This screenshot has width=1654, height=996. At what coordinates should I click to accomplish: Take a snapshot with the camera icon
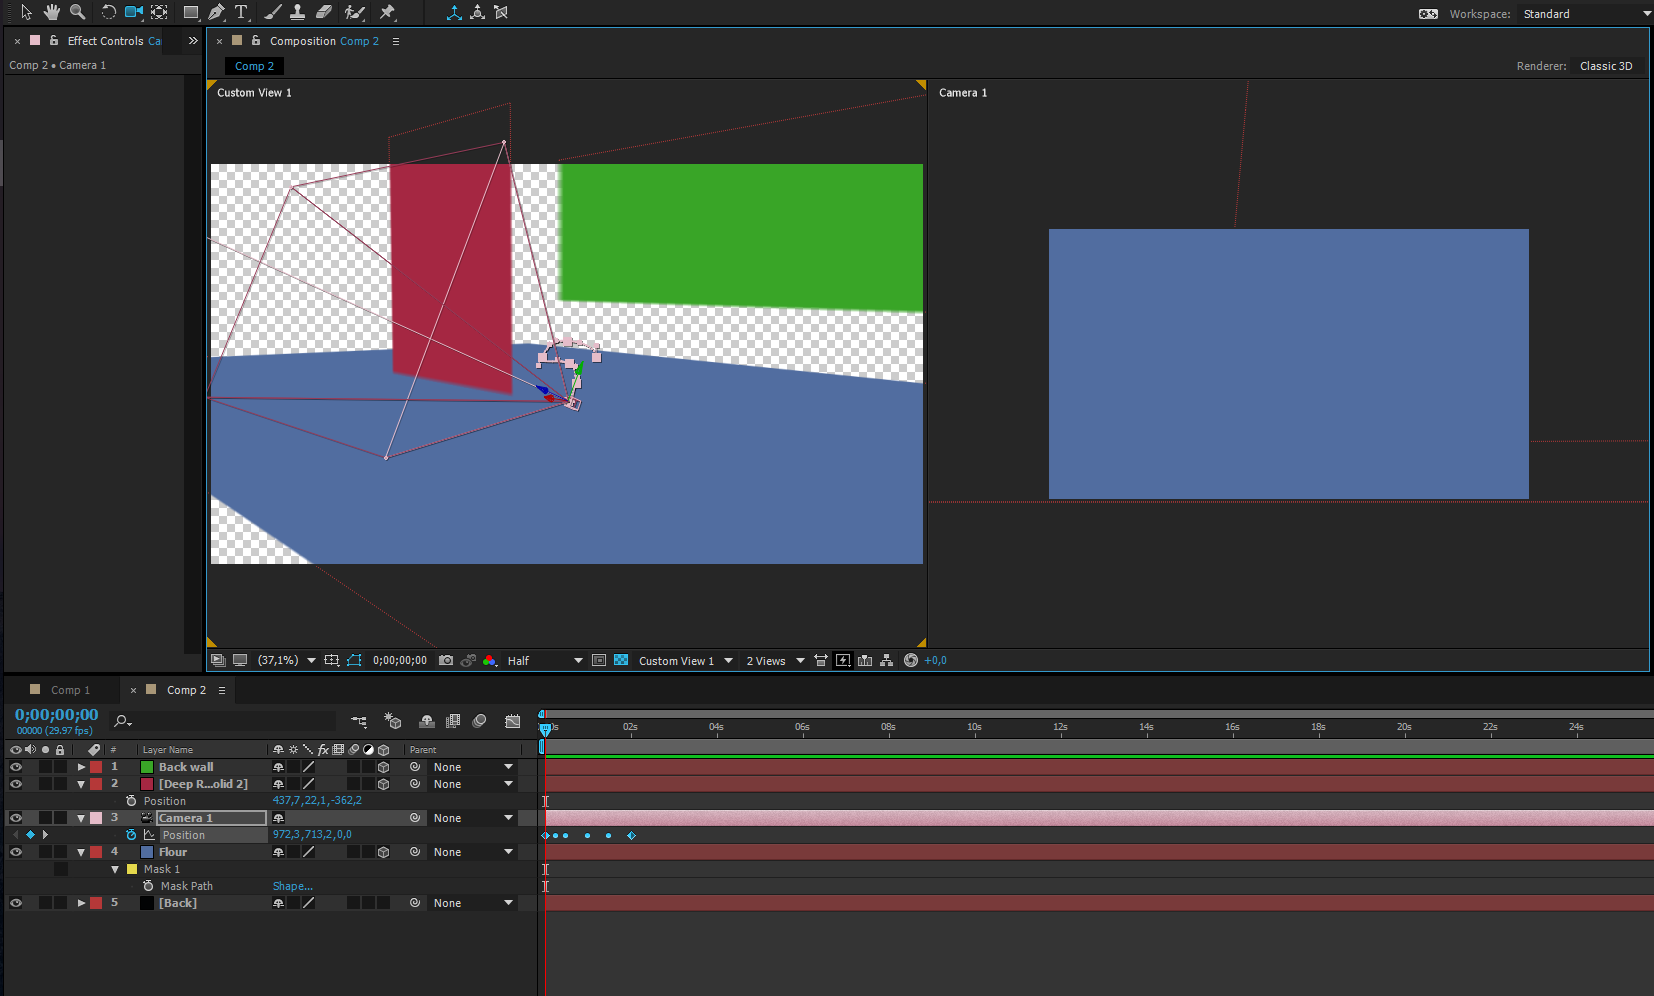tap(446, 661)
